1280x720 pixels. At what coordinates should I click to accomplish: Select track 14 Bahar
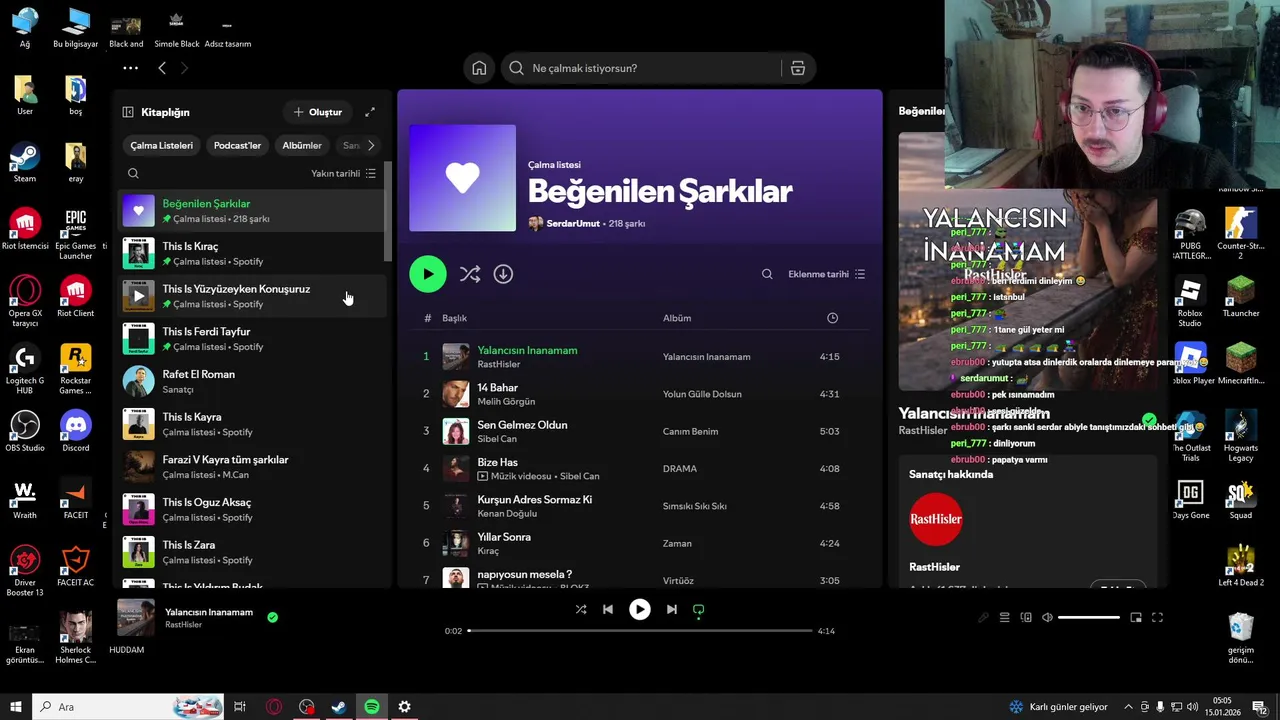(x=497, y=388)
